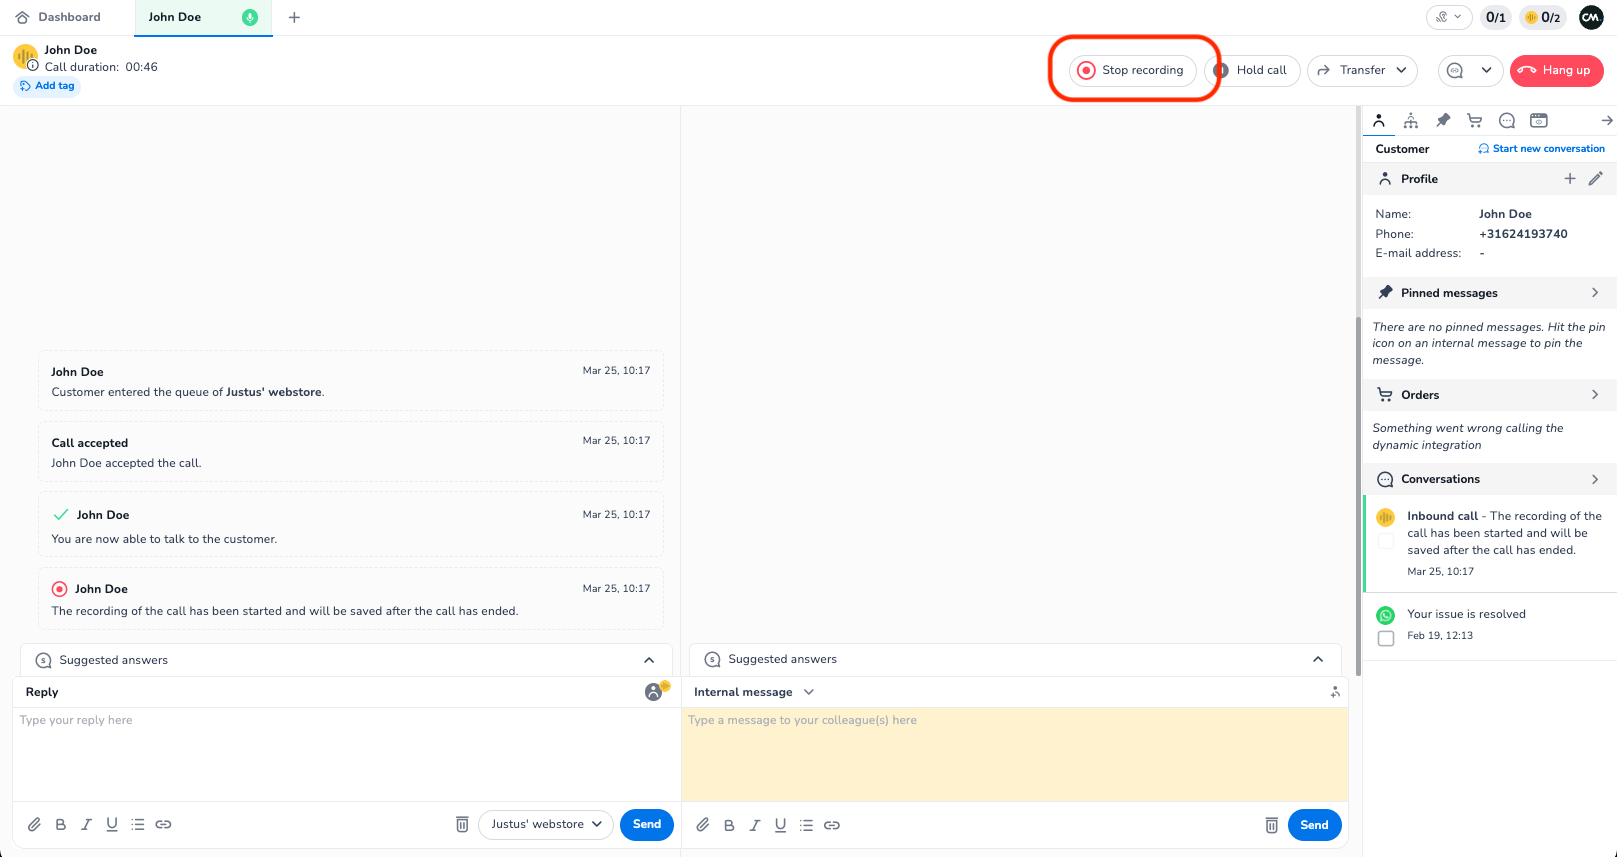Open the organization hierarchy tab icon
This screenshot has width=1617, height=857.
pos(1410,121)
